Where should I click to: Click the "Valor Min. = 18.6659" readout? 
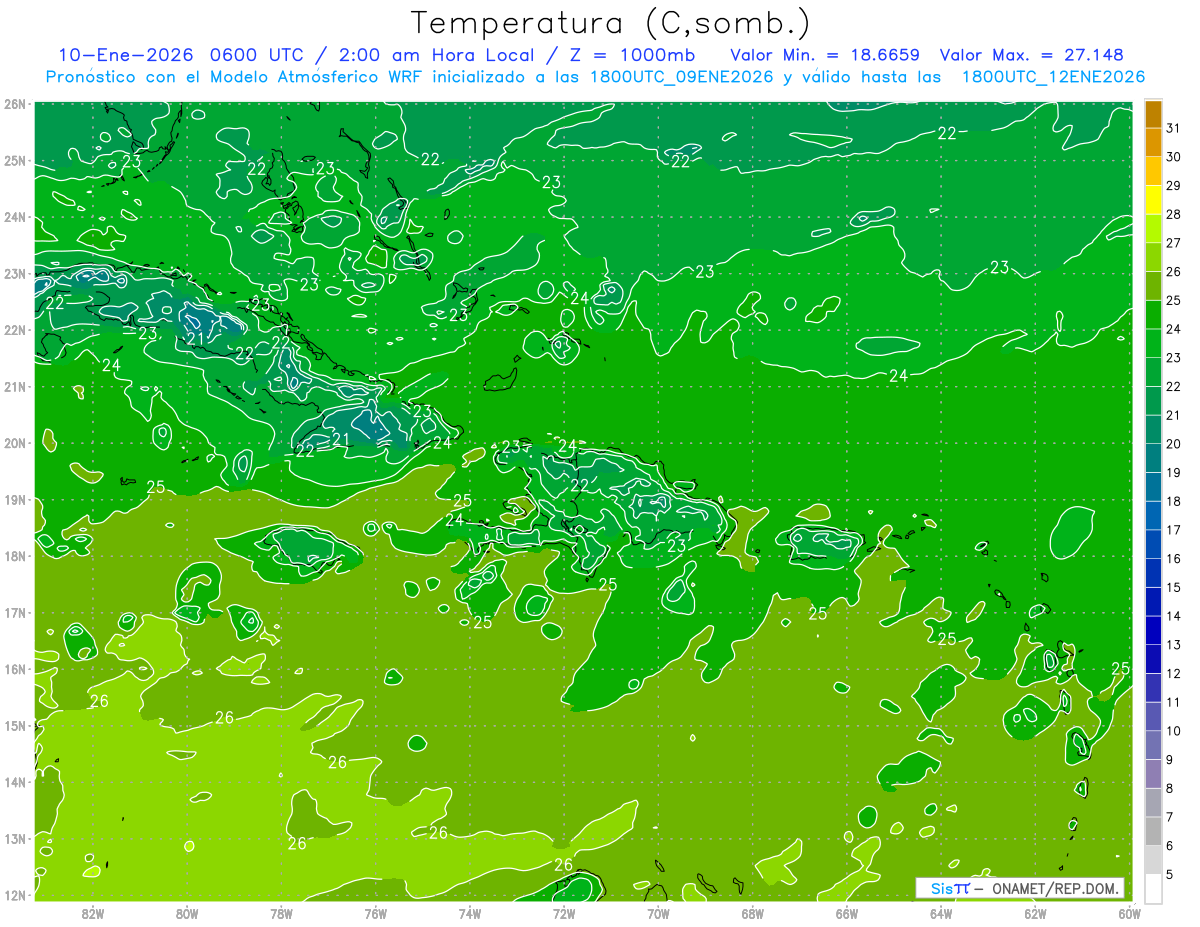[x=825, y=55]
